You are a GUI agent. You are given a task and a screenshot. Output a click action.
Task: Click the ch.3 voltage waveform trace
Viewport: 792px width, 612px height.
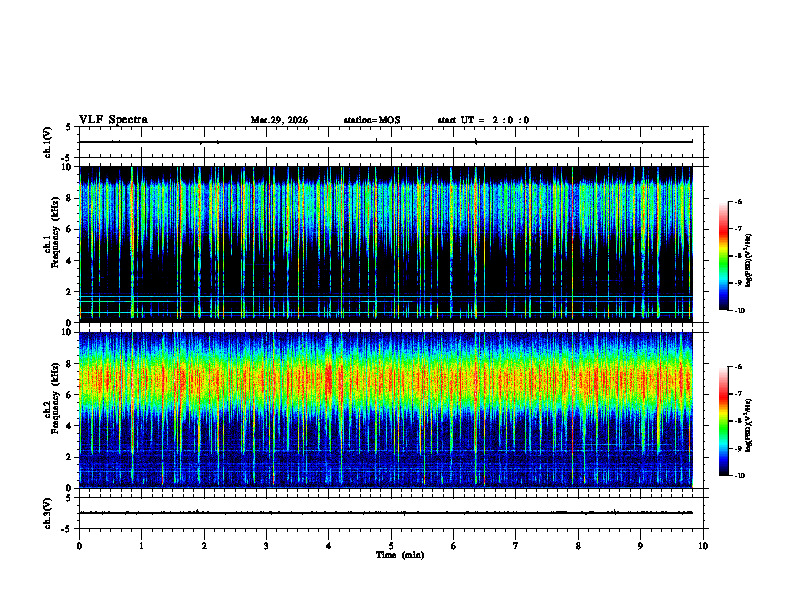pyautogui.click(x=385, y=513)
